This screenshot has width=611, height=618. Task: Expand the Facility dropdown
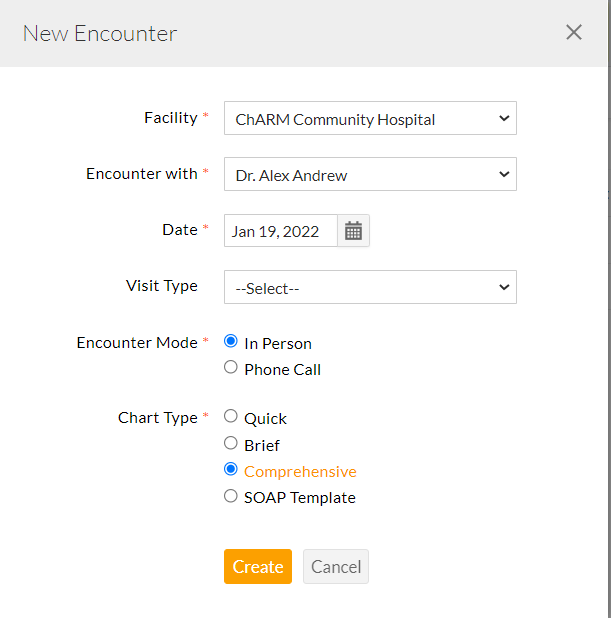(370, 118)
